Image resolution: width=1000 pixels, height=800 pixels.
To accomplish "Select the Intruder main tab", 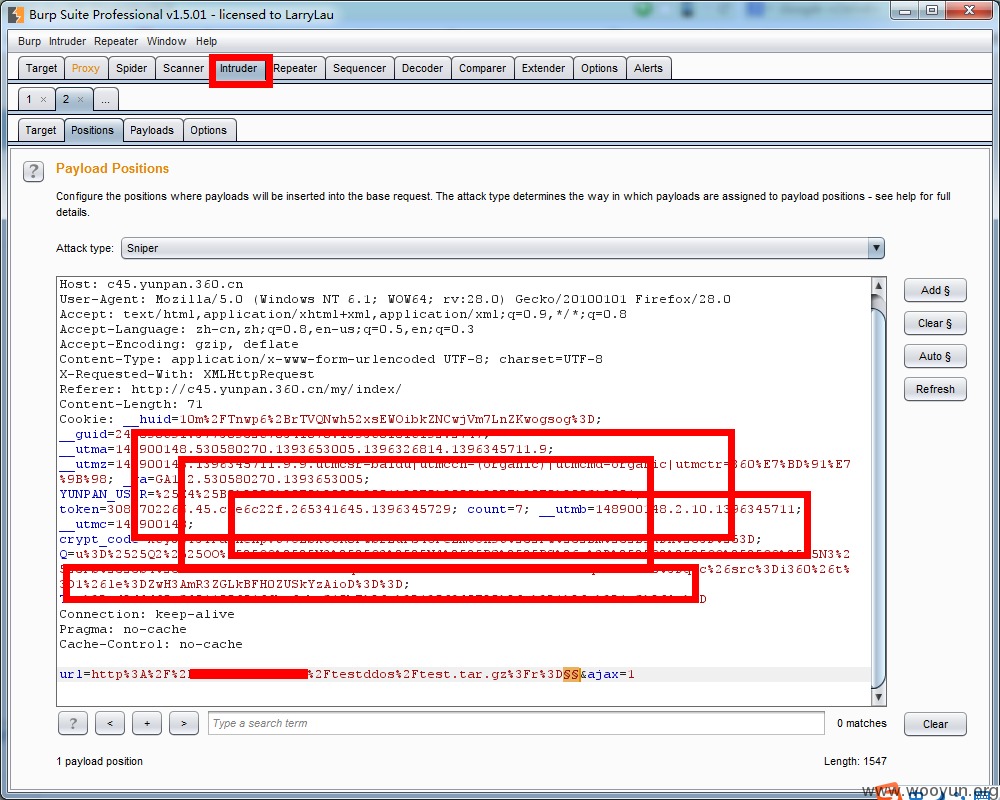I will [239, 68].
